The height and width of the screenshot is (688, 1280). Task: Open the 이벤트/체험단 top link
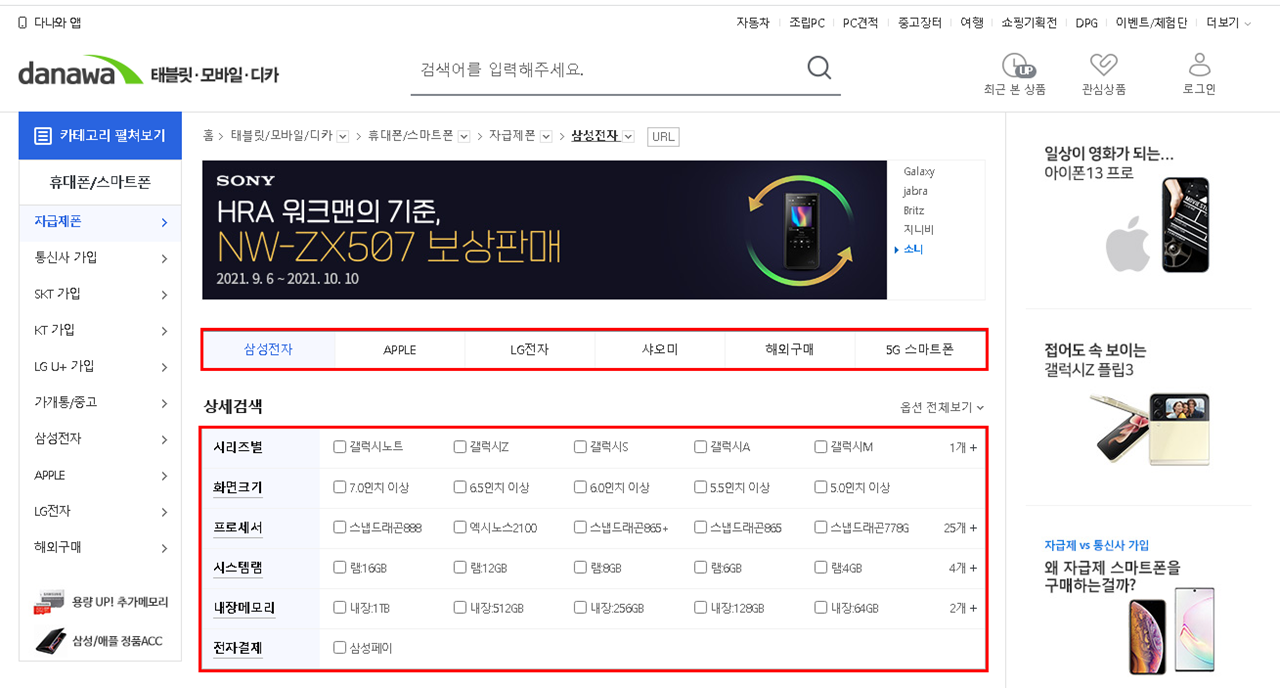[x=1152, y=23]
